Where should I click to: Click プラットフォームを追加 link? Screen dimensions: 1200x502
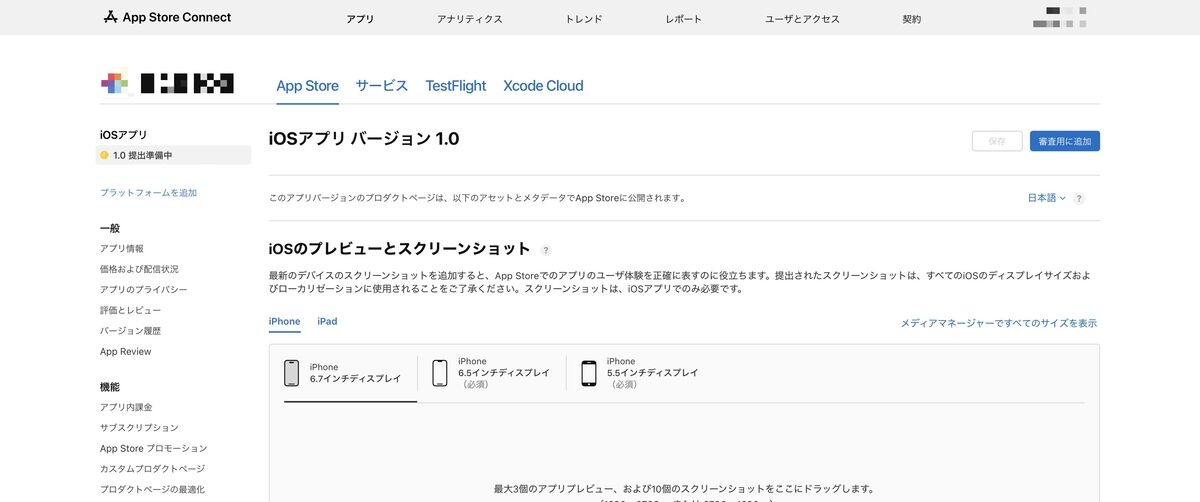pos(148,192)
